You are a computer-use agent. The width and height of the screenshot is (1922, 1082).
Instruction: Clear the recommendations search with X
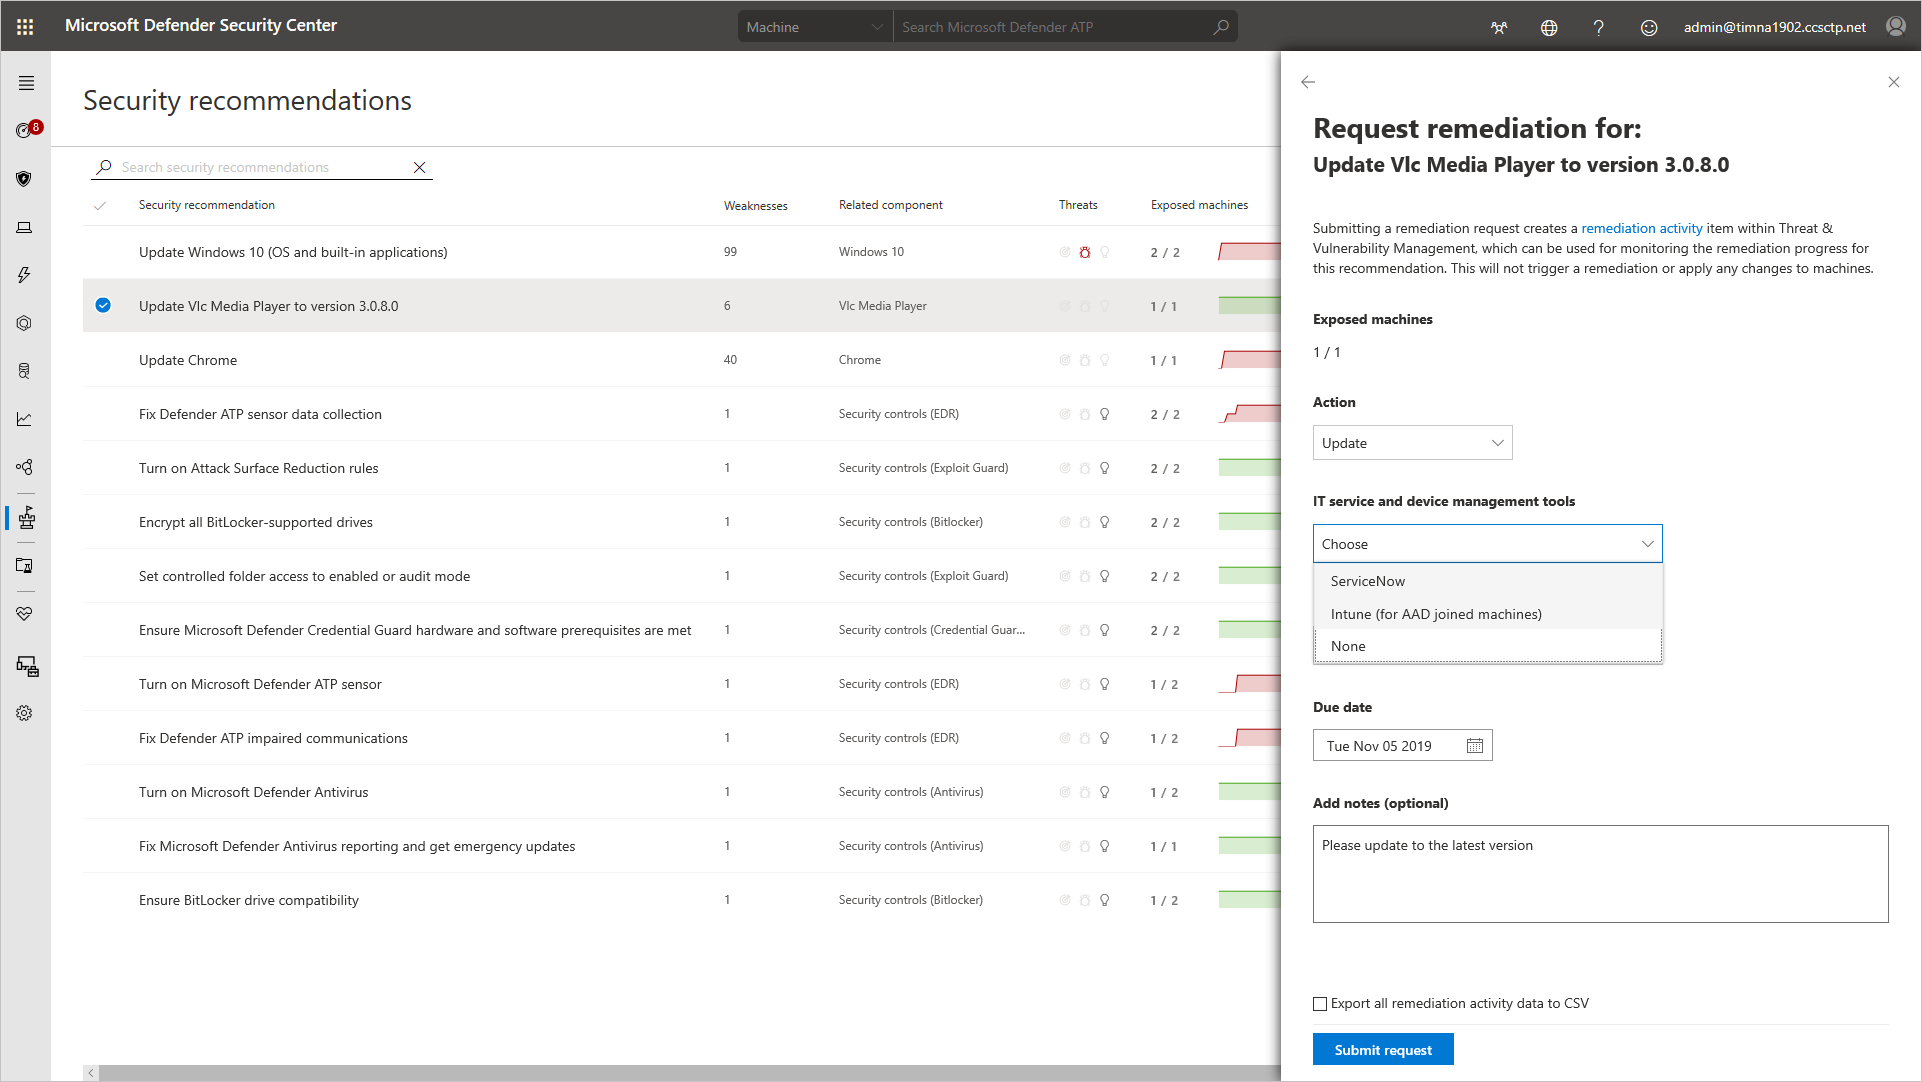coord(420,167)
